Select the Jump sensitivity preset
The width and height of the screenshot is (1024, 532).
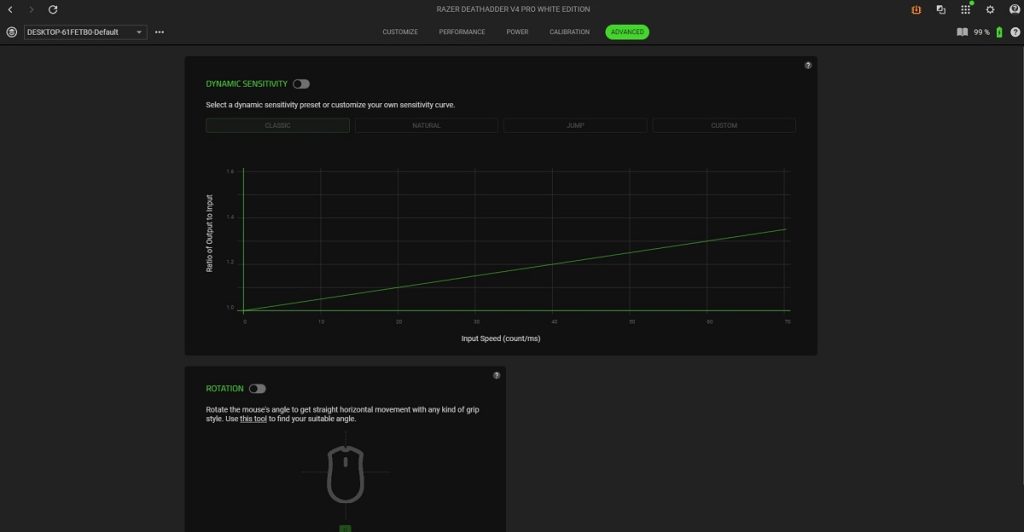[575, 125]
